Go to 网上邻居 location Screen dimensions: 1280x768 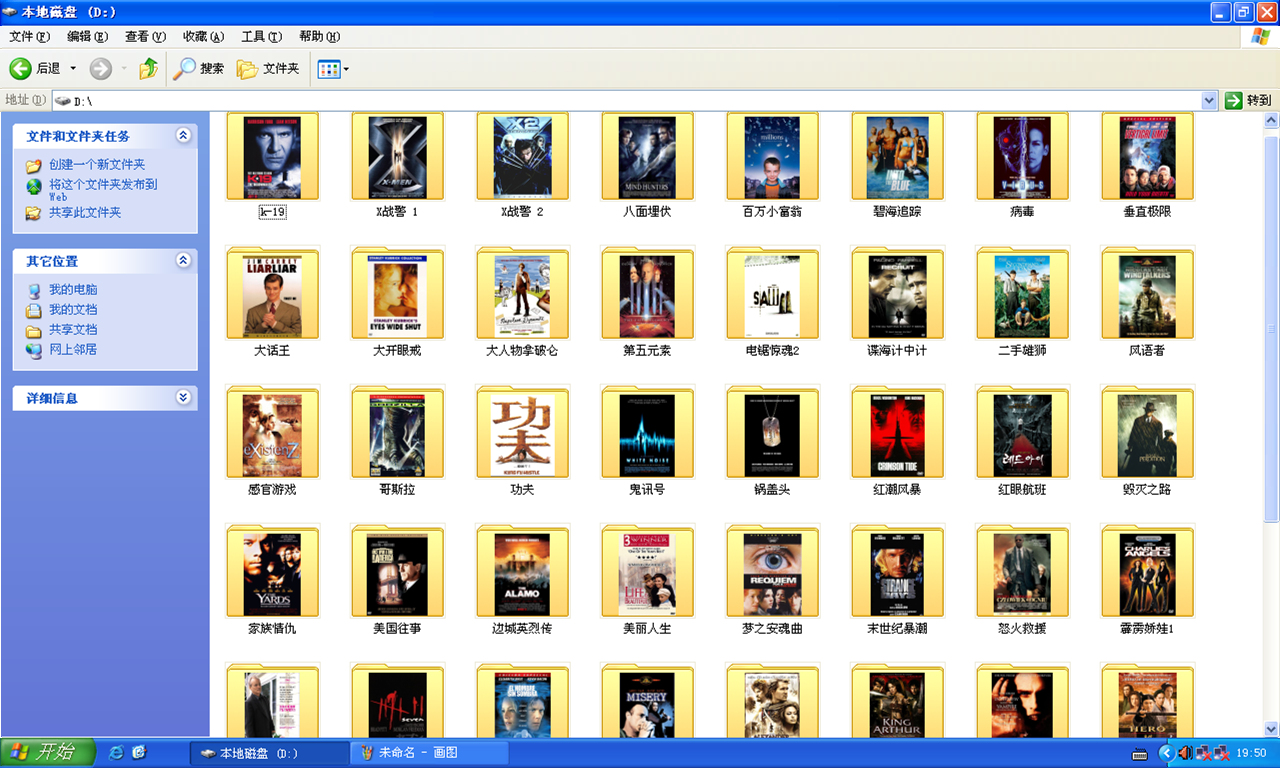tap(73, 350)
